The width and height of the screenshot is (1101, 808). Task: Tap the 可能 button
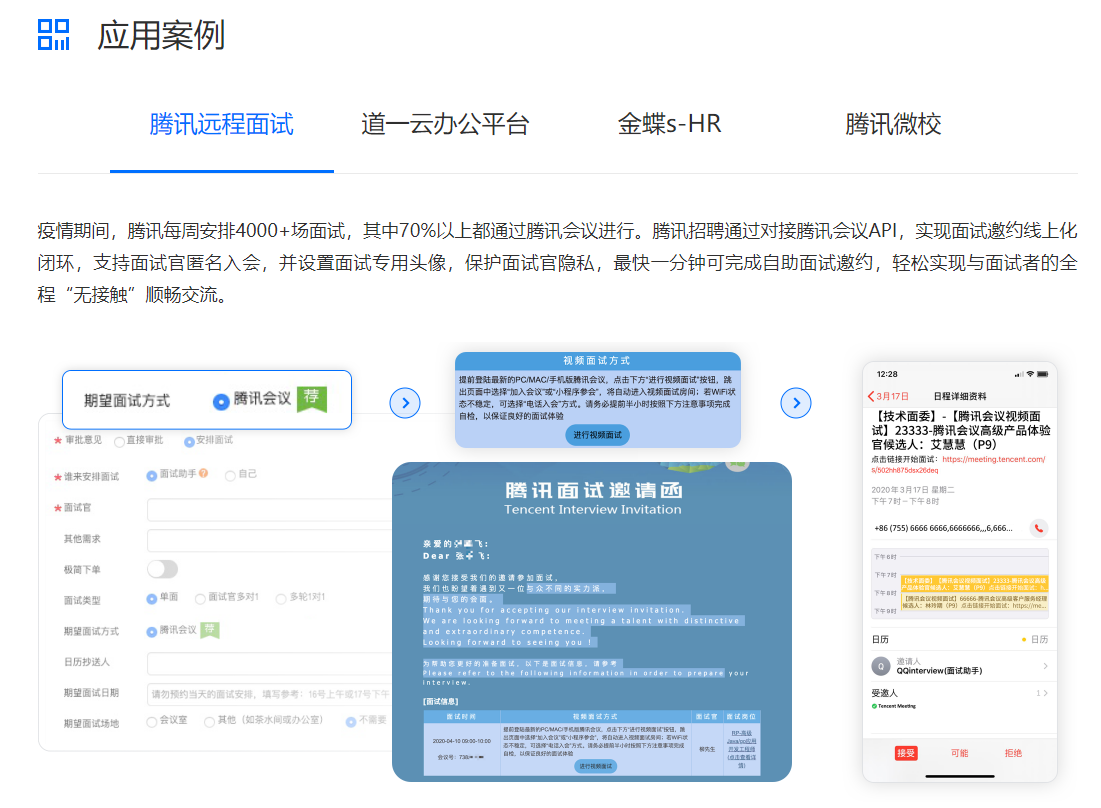tap(959, 753)
